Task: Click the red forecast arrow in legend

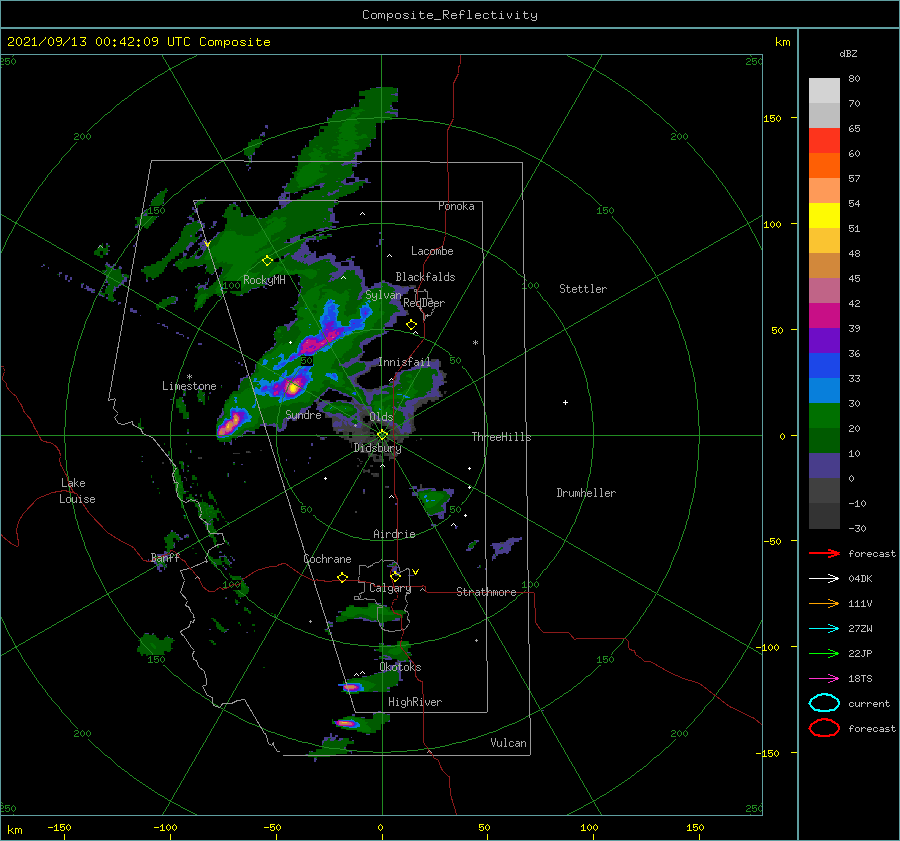Action: (x=824, y=553)
